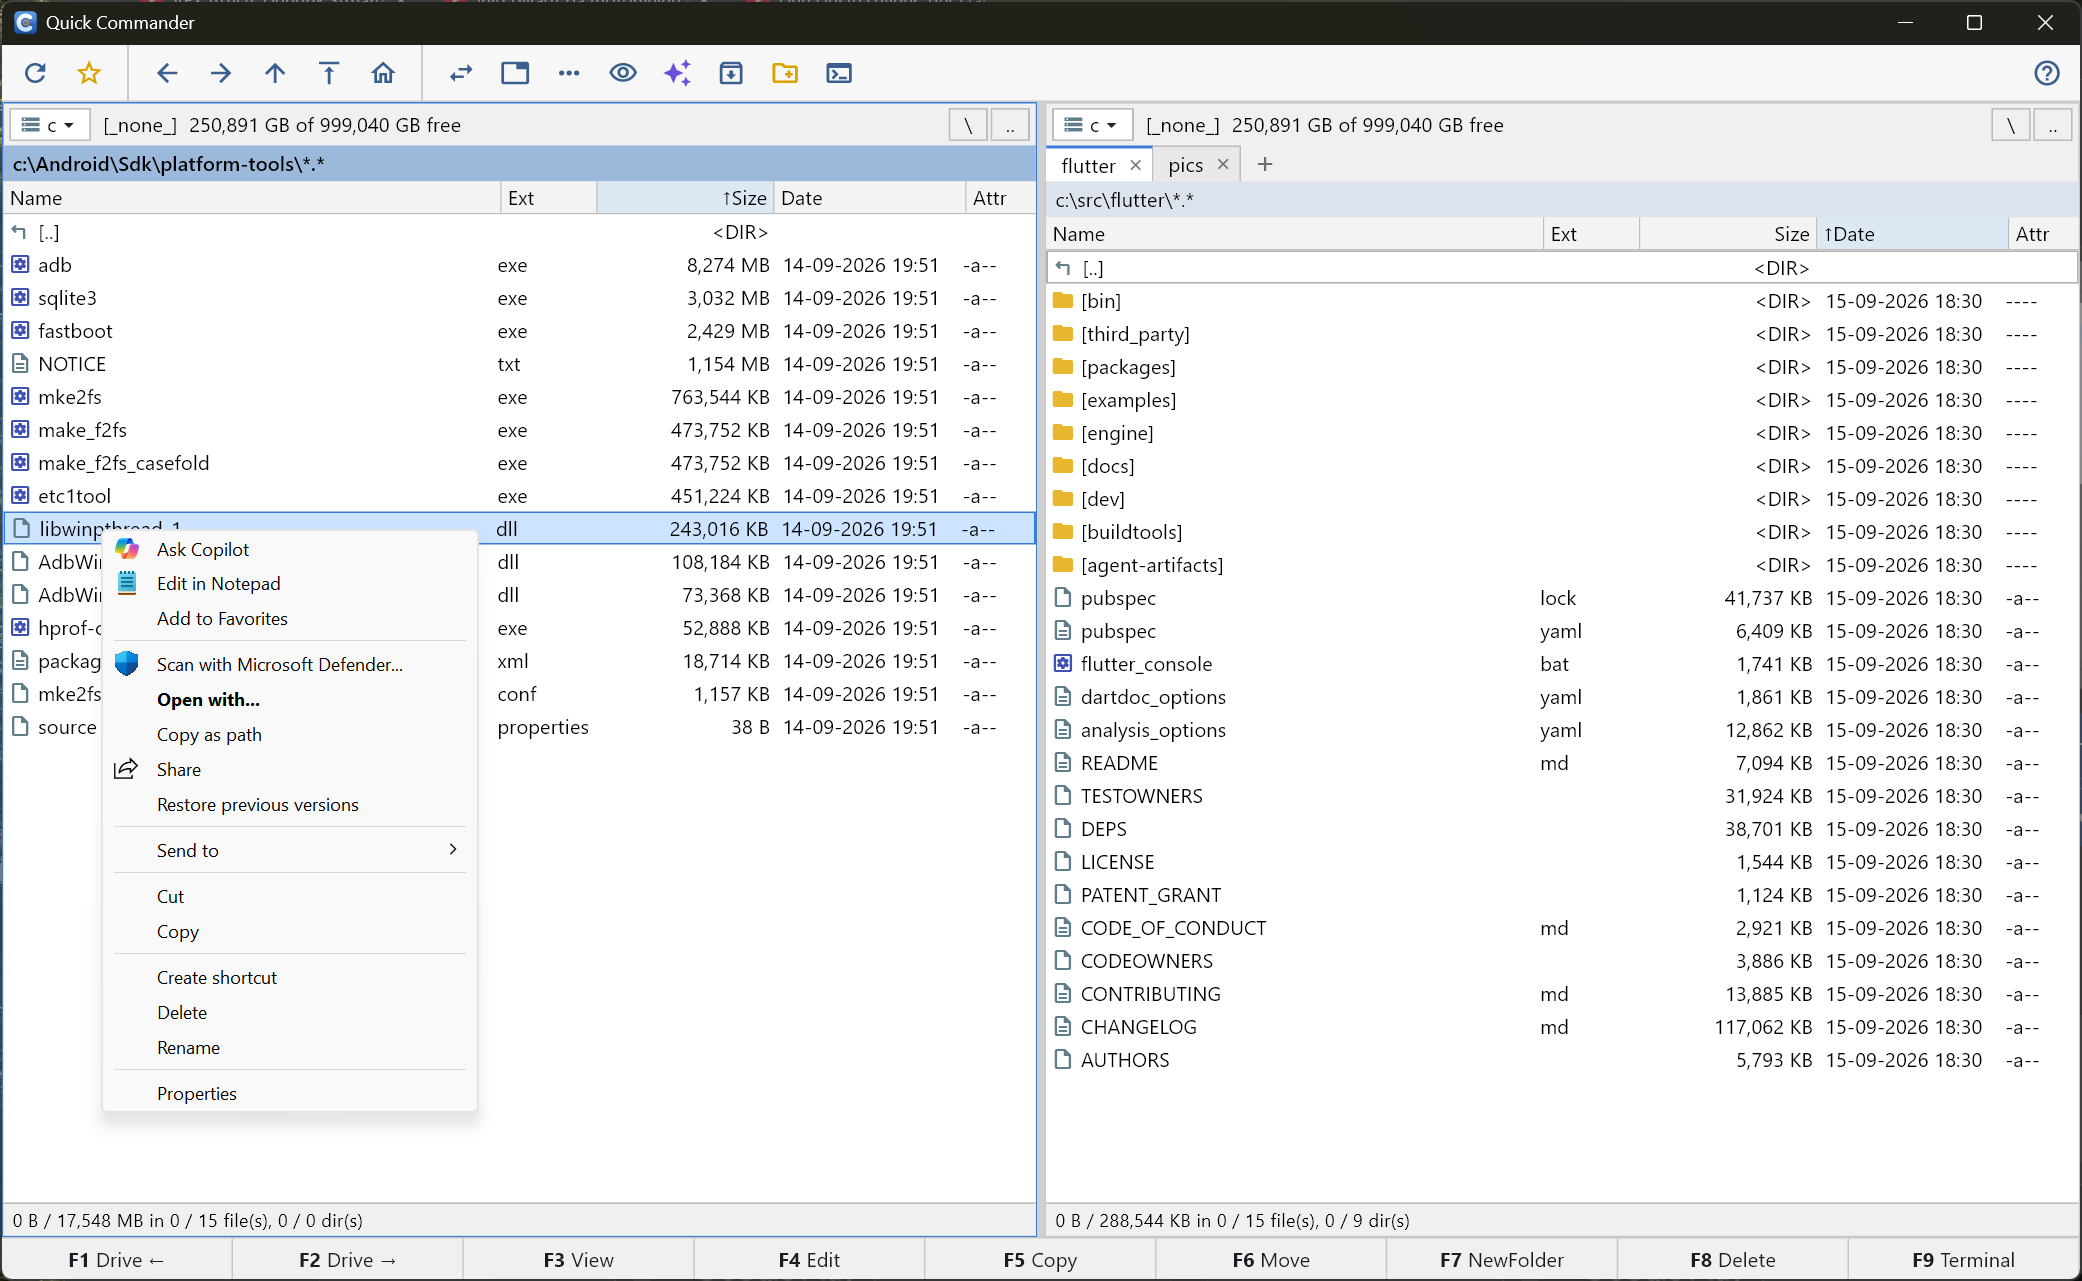Click the go-to-root arrow icon
The height and width of the screenshot is (1281, 2082).
point(329,73)
